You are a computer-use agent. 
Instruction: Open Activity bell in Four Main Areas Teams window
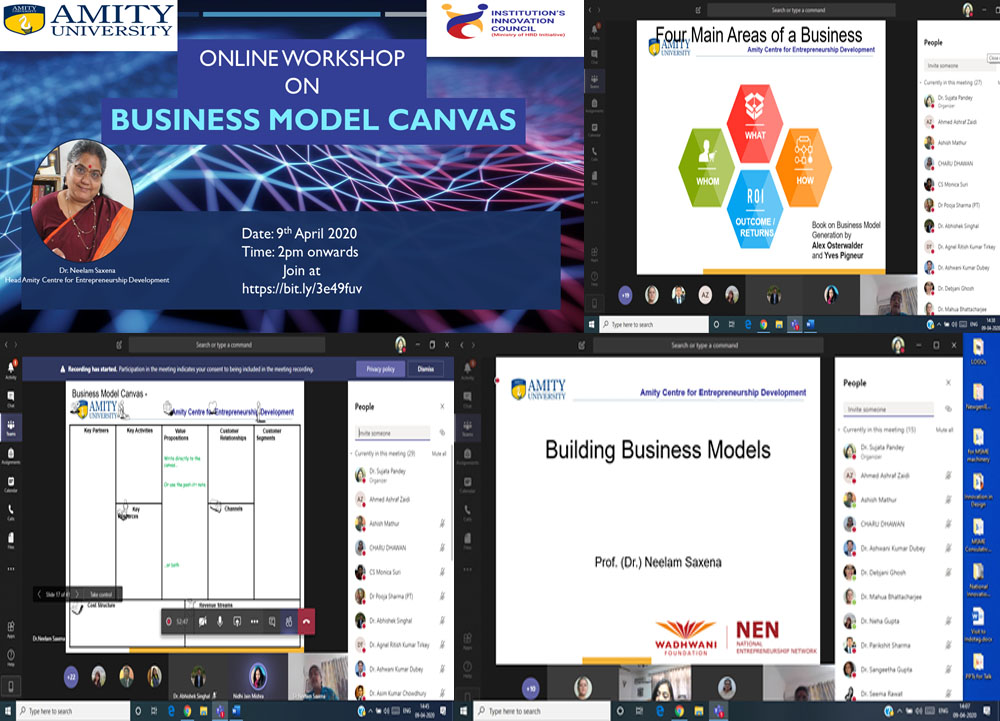594,31
